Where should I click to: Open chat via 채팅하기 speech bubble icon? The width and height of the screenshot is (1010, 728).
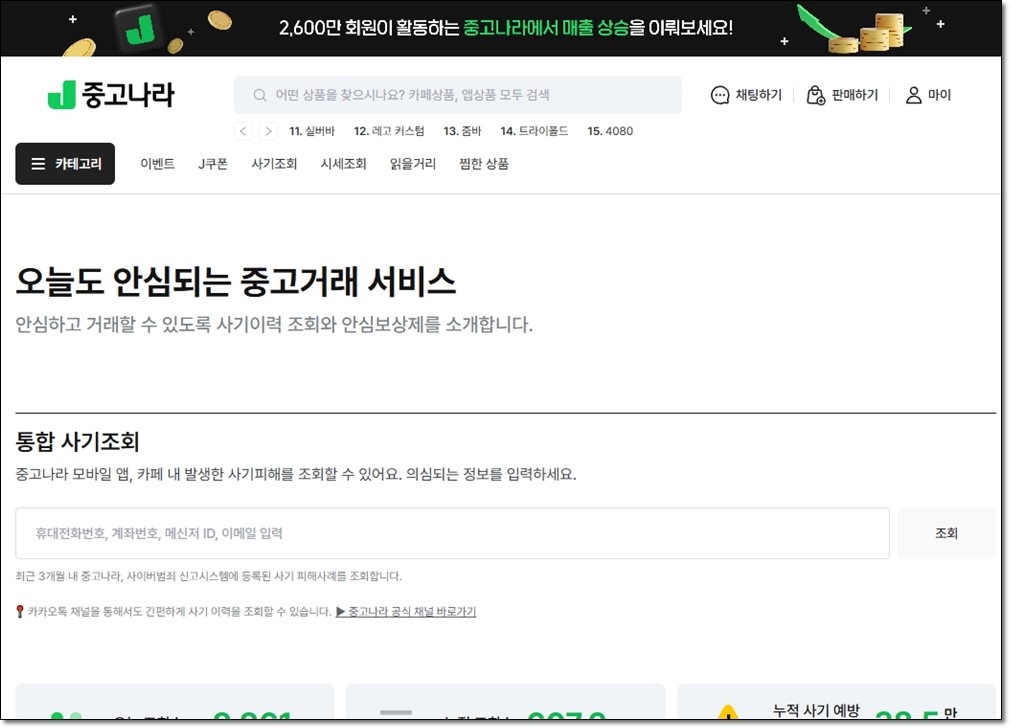pos(720,95)
